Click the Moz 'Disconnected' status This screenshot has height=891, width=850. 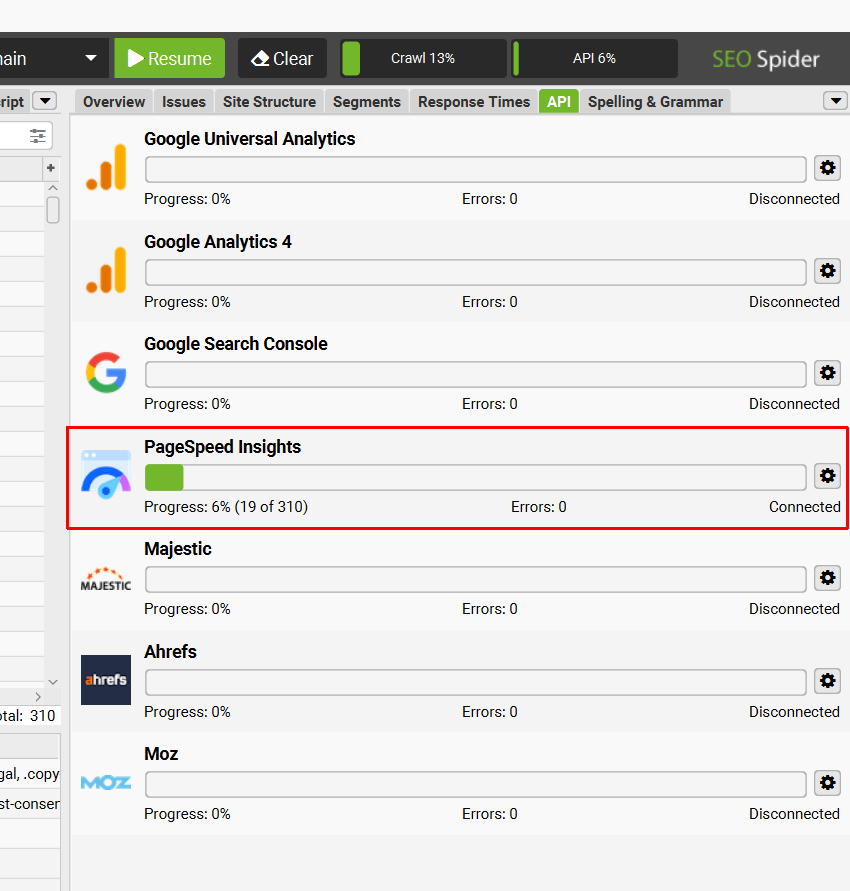click(794, 814)
